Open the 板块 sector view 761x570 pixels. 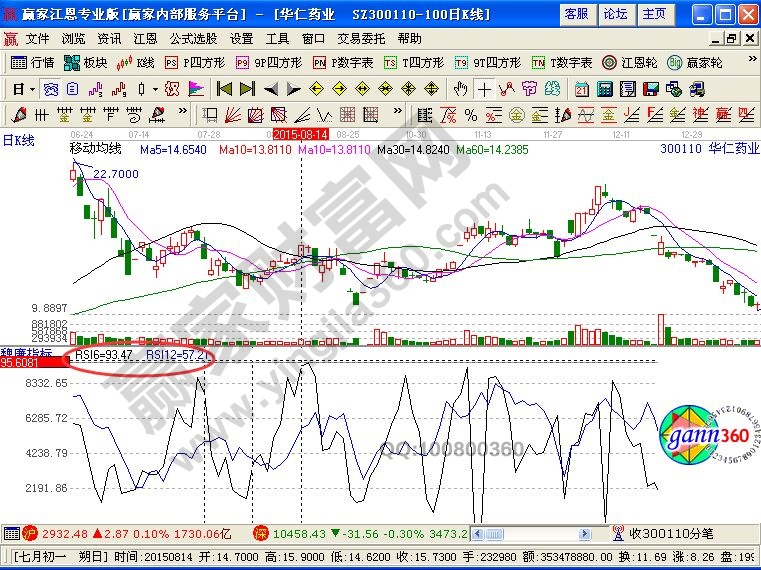(85, 63)
